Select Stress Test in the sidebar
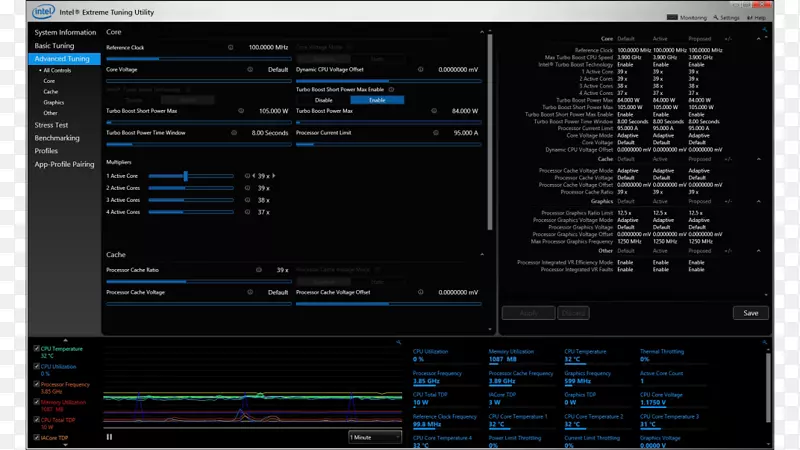Image resolution: width=800 pixels, height=450 pixels. coord(51,125)
